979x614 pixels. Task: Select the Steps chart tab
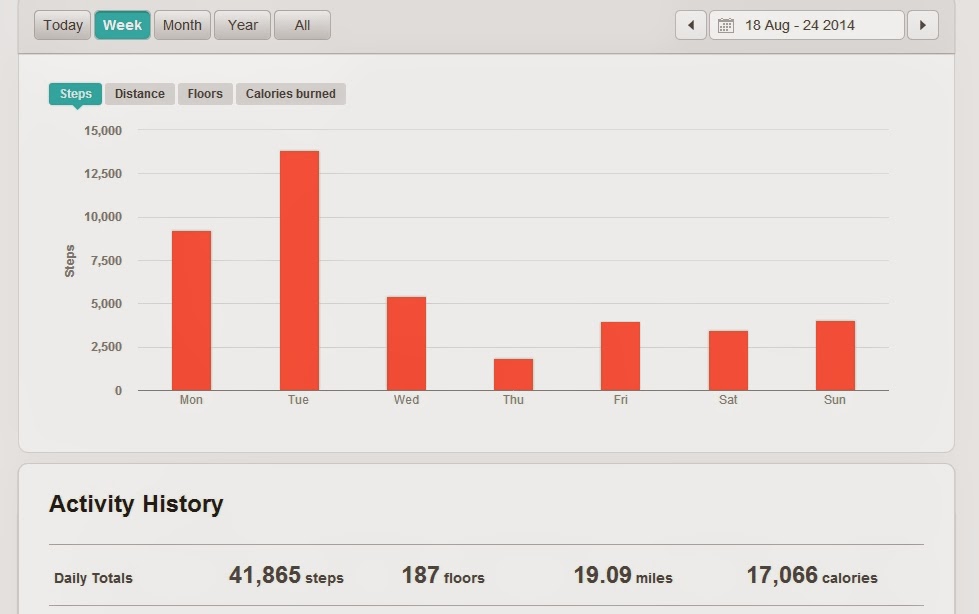coord(76,94)
